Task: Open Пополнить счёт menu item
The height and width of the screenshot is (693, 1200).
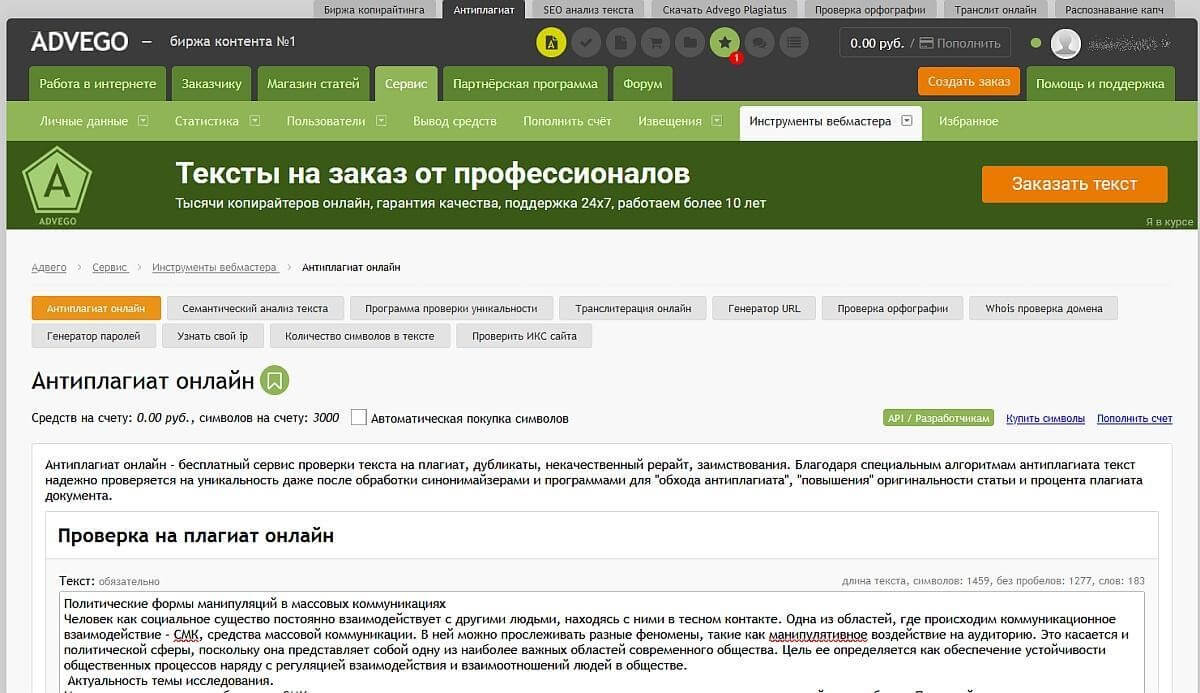Action: pos(567,121)
